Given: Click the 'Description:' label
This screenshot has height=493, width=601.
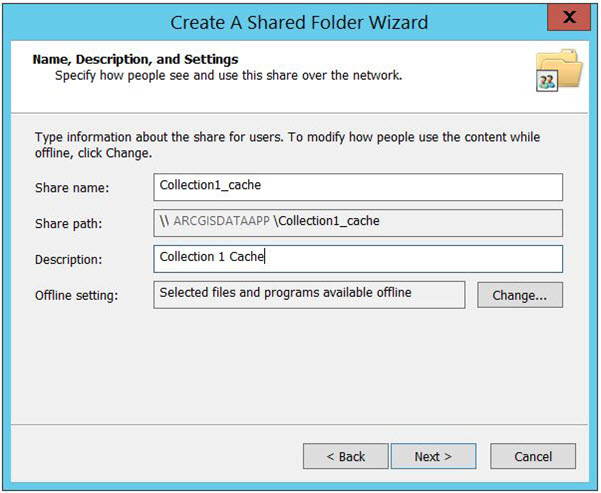Looking at the screenshot, I should 69,260.
